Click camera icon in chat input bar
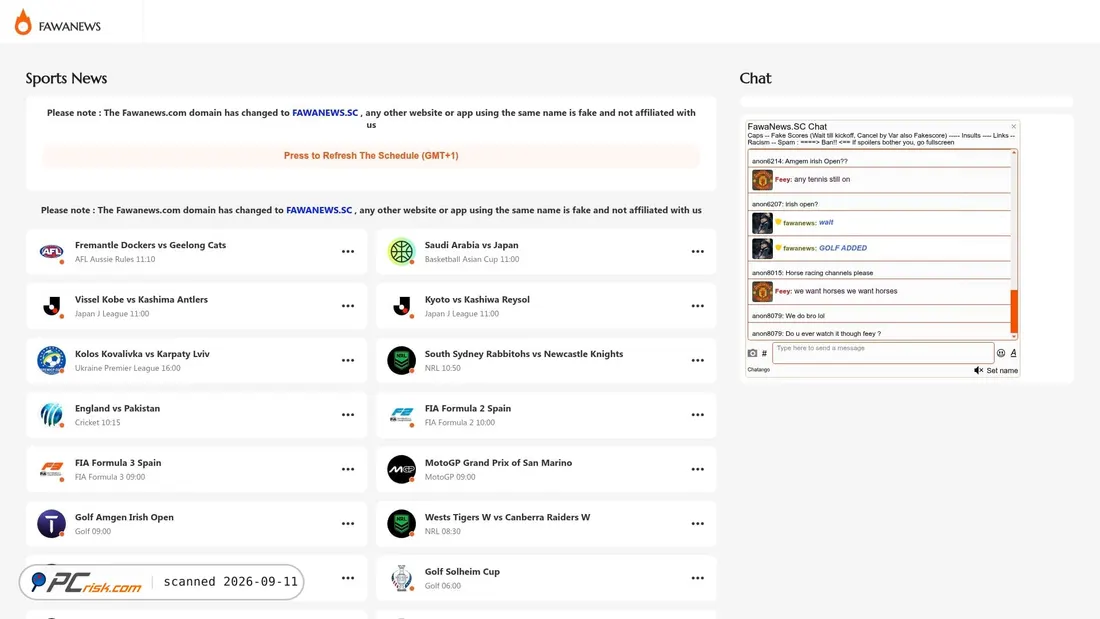The height and width of the screenshot is (619, 1100). [752, 353]
